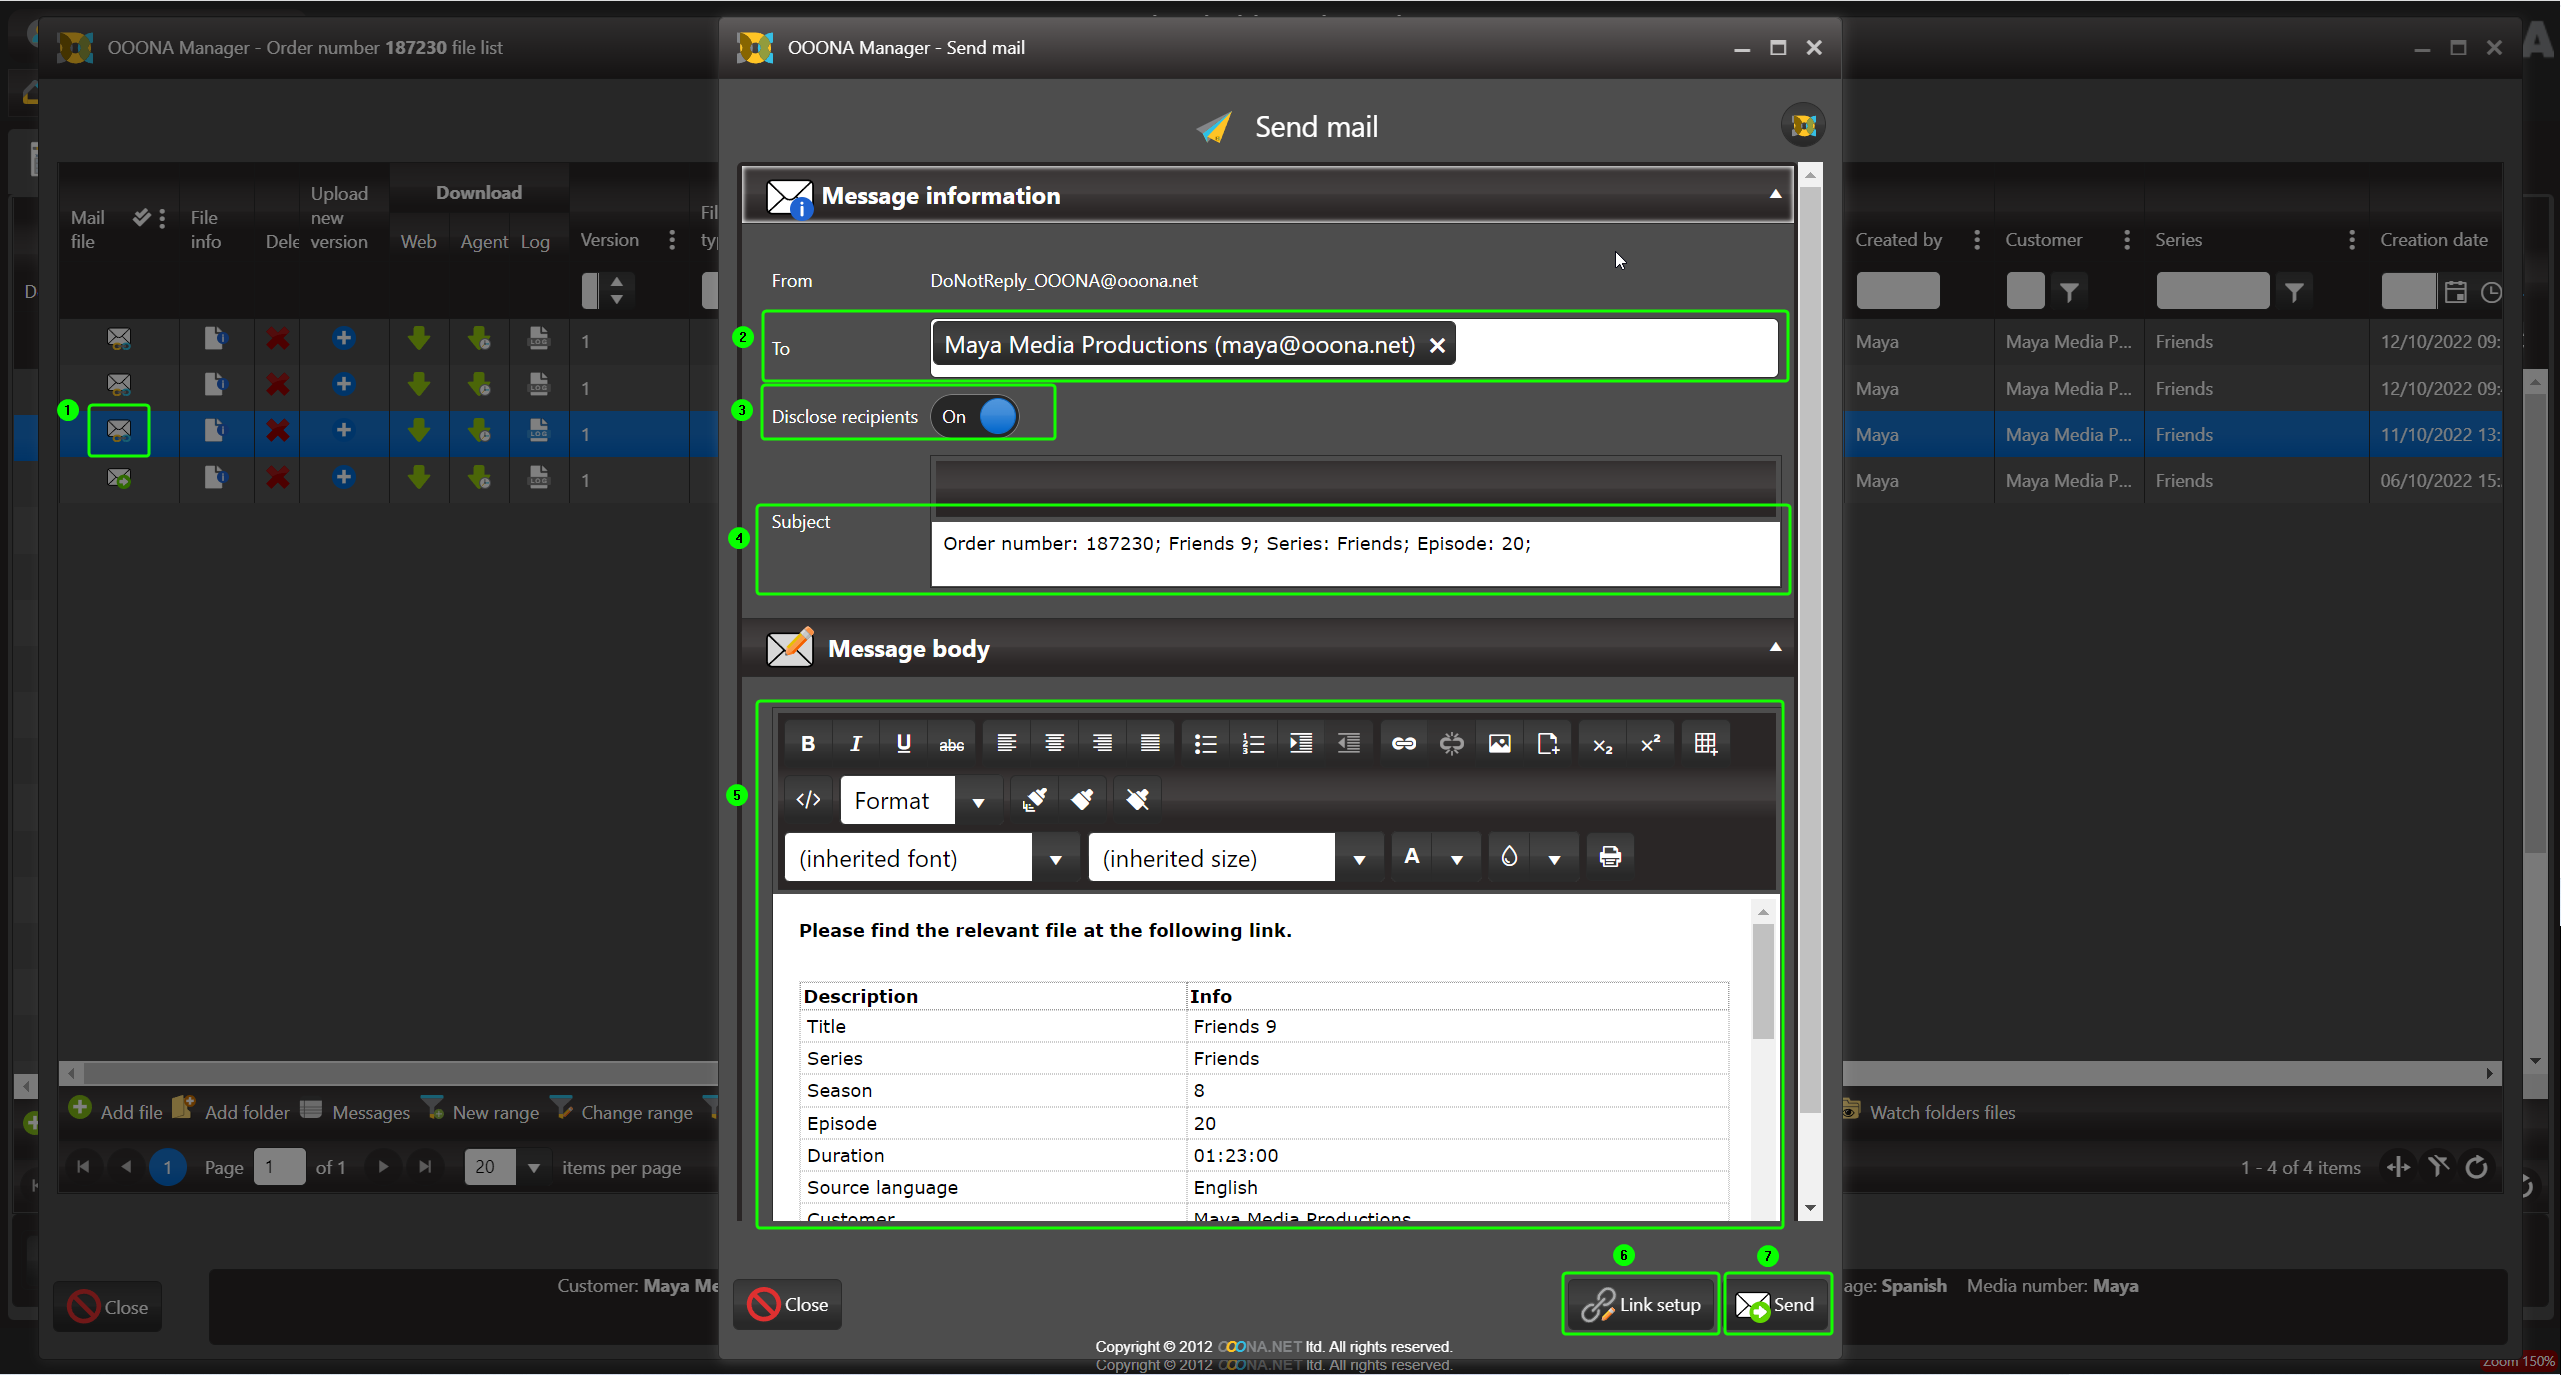2561x1375 pixels.
Task: Open the font color picker dropdown
Action: coord(1457,859)
